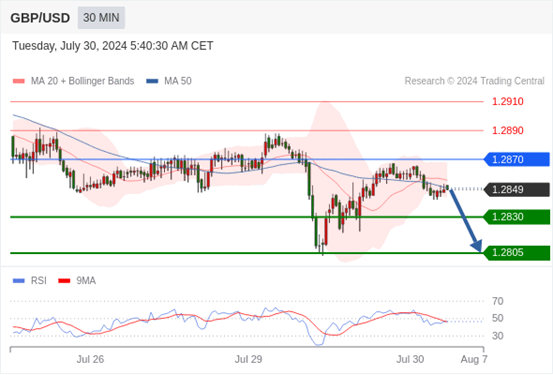This screenshot has height=375, width=553.
Task: Toggle the MA 20 + Bollinger Bands legend
Action: coord(73,81)
